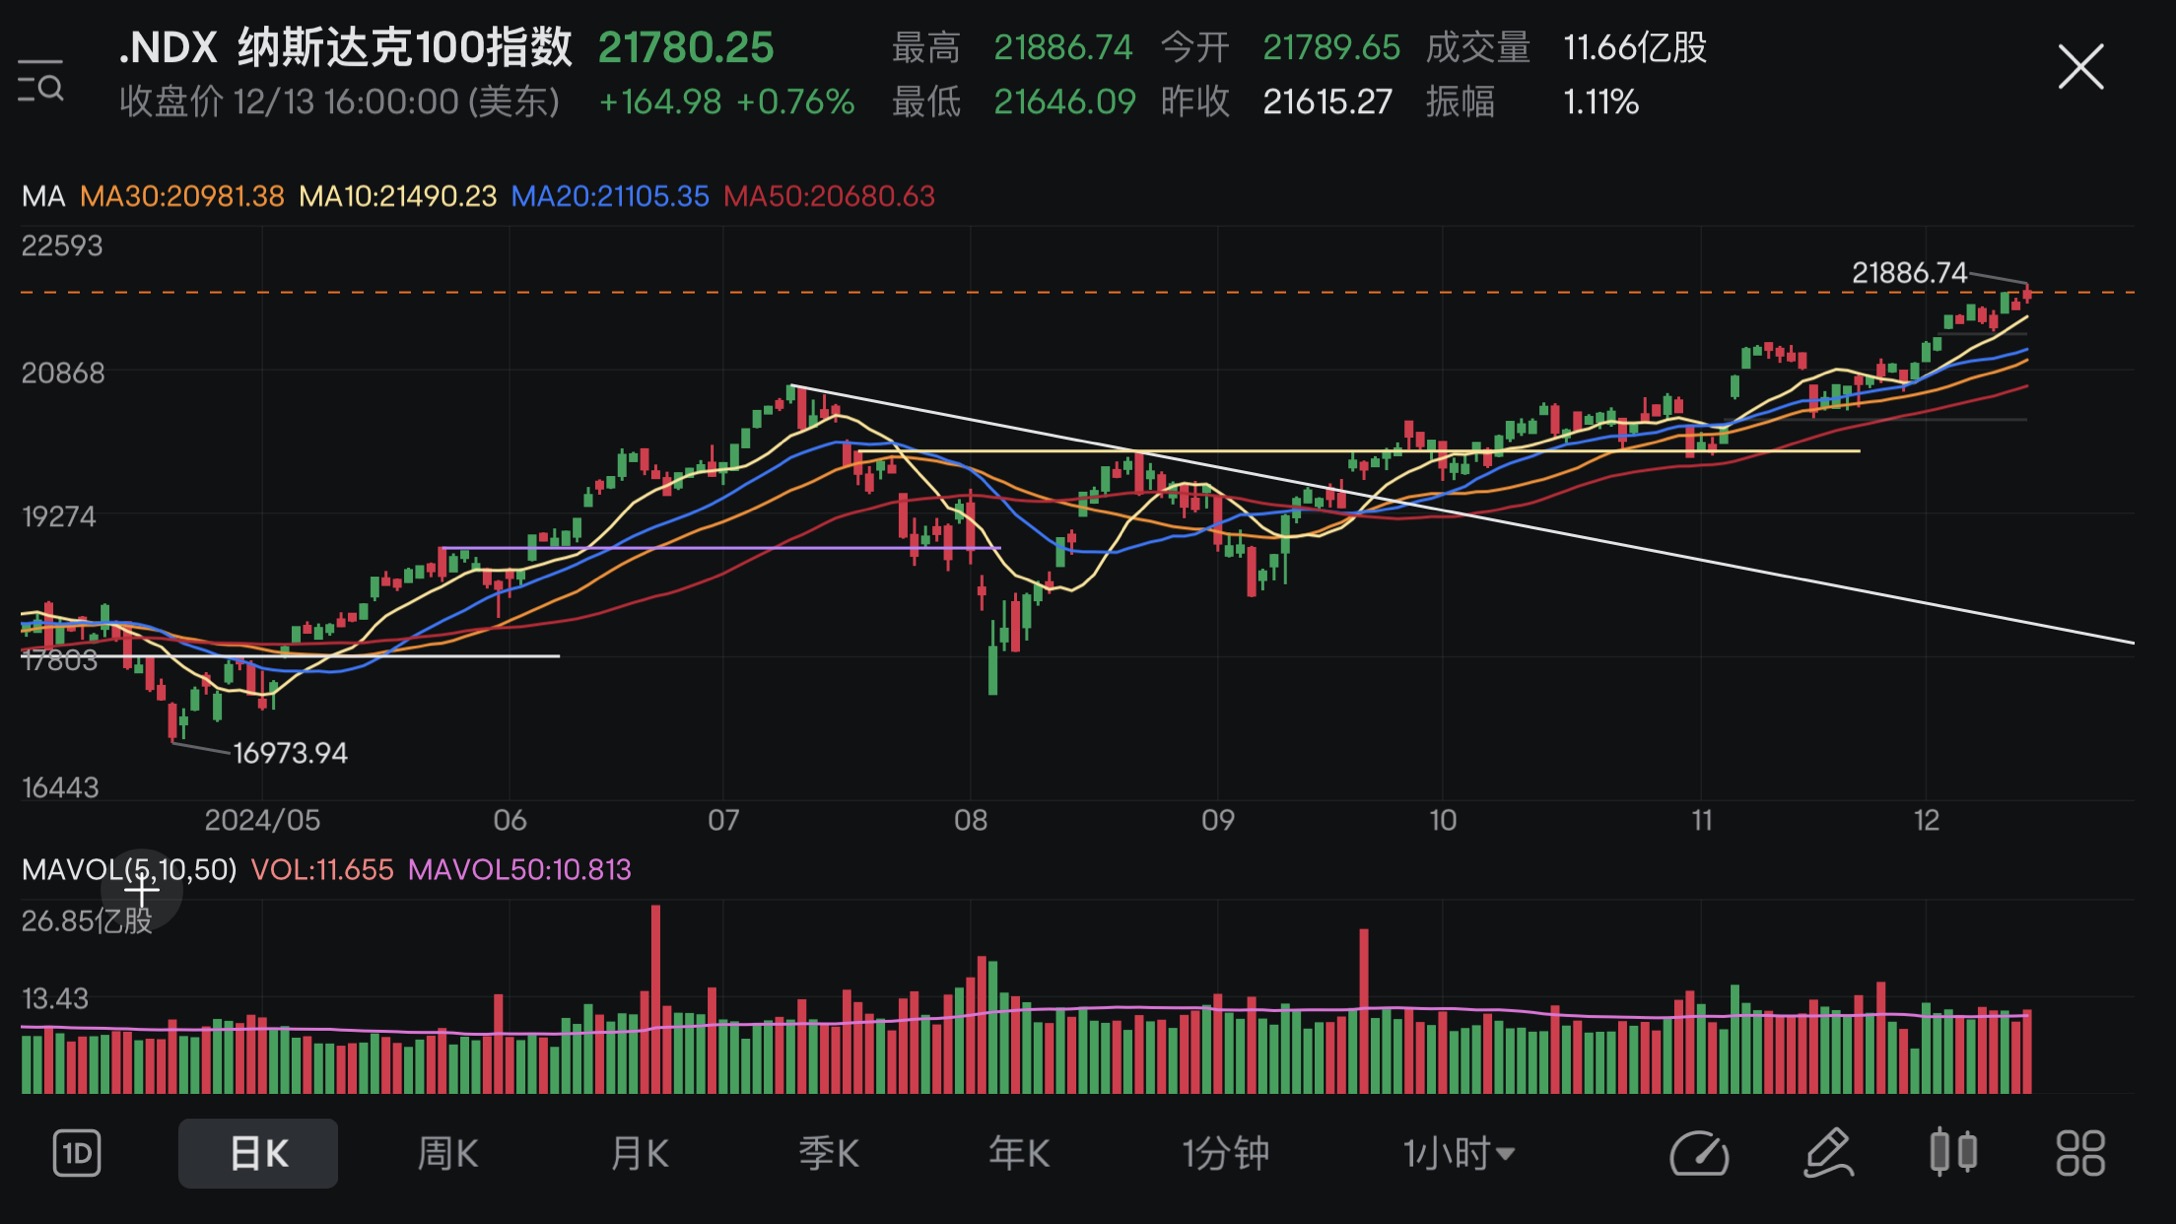The width and height of the screenshot is (2176, 1224).
Task: Click the 振幅 1.11% value
Action: coord(1601,101)
